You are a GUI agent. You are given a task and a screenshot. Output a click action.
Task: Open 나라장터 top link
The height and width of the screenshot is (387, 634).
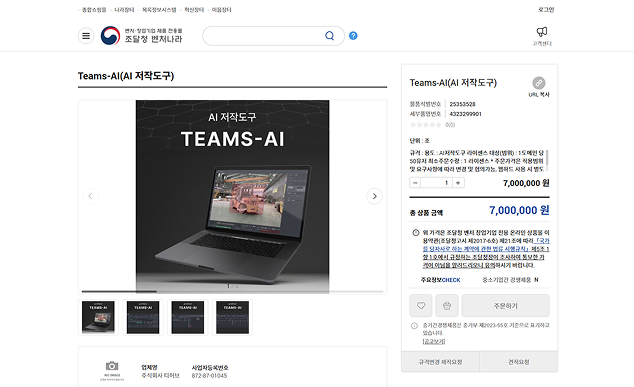pyautogui.click(x=124, y=10)
